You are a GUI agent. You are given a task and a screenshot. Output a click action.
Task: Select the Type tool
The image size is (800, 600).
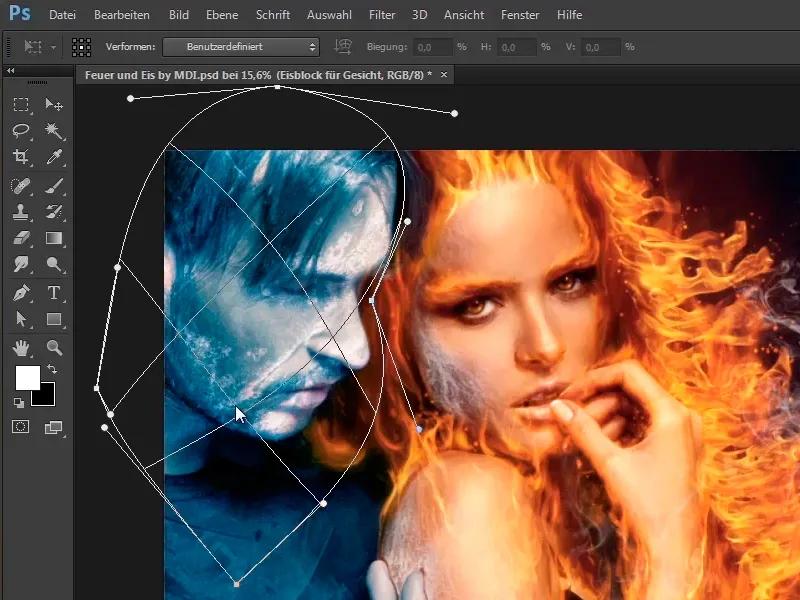click(x=54, y=293)
